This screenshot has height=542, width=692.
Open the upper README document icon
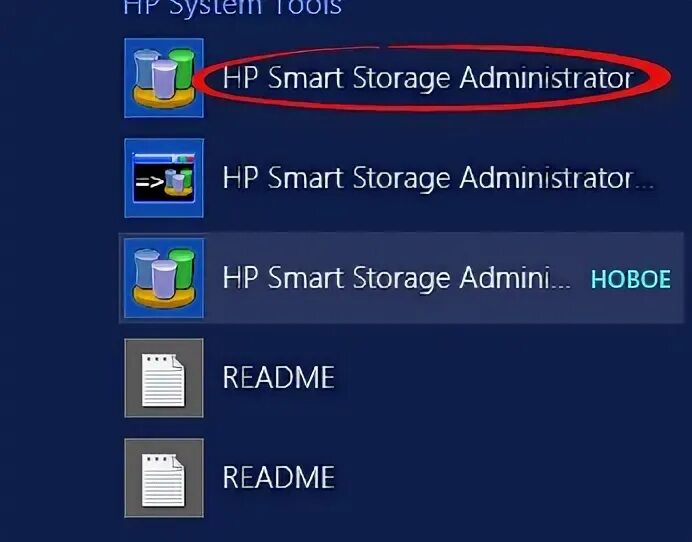point(164,378)
